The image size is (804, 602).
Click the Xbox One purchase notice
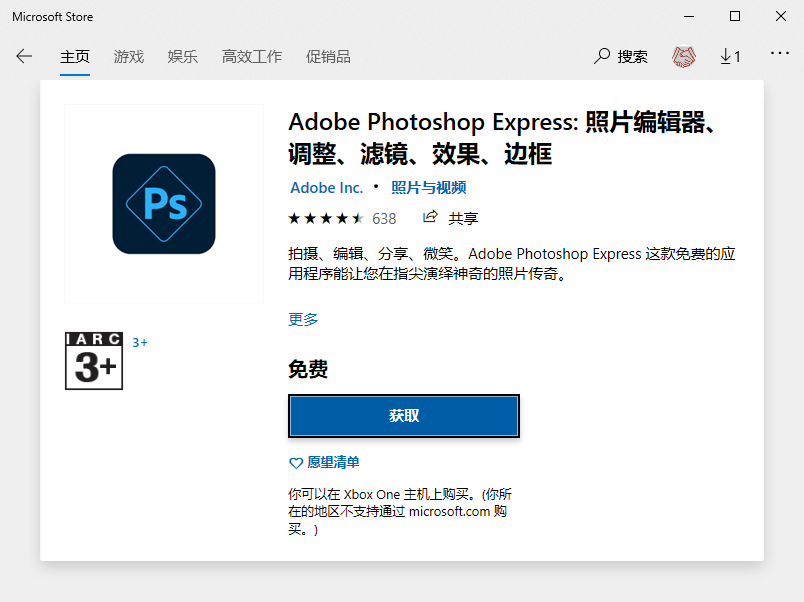[x=400, y=512]
